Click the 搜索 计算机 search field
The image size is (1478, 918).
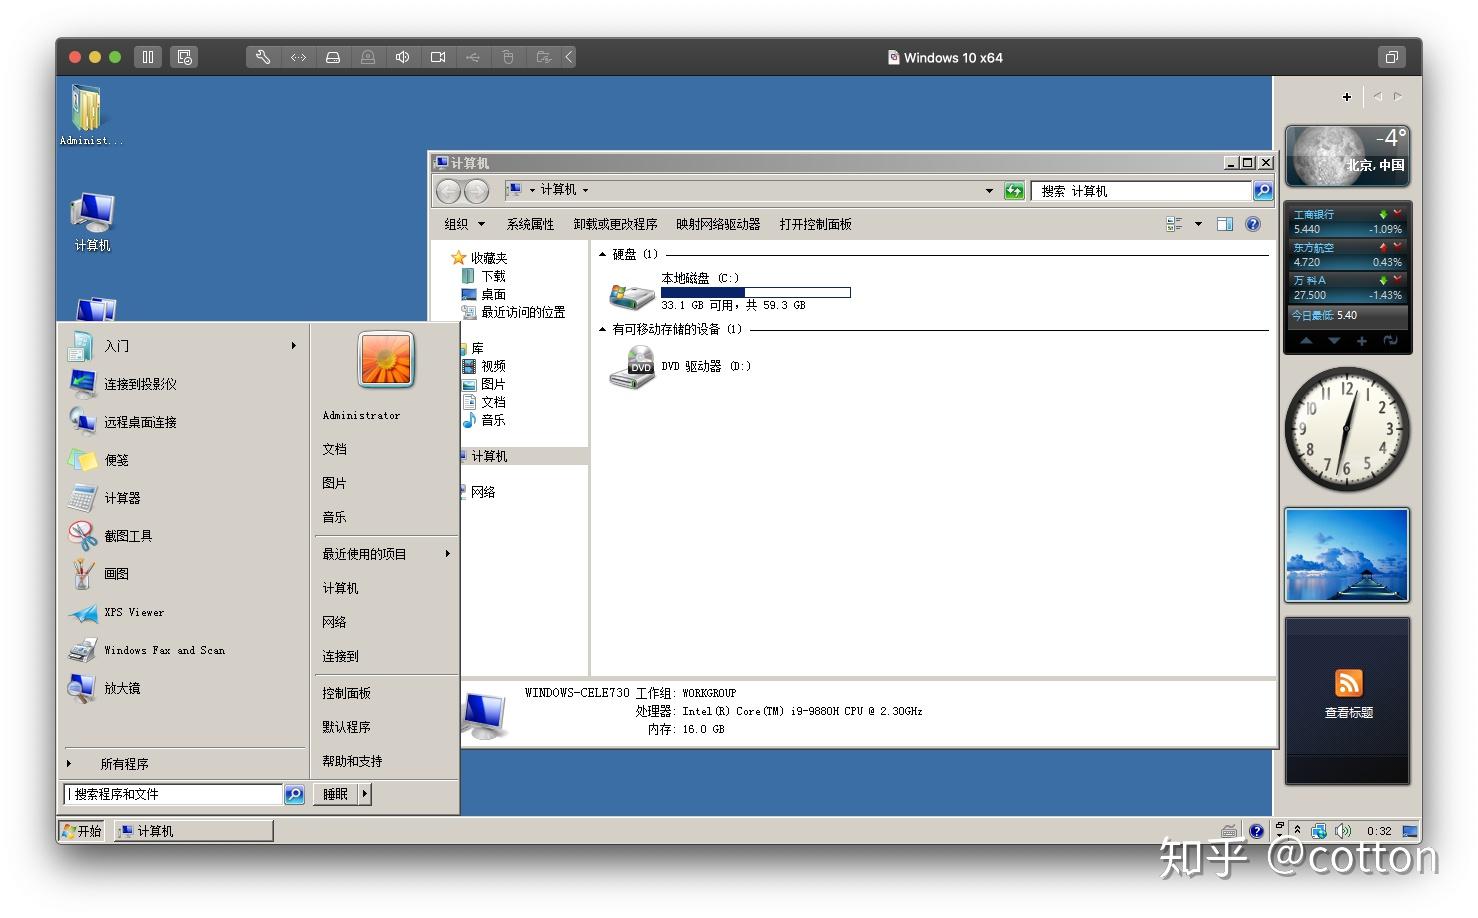click(x=1141, y=190)
